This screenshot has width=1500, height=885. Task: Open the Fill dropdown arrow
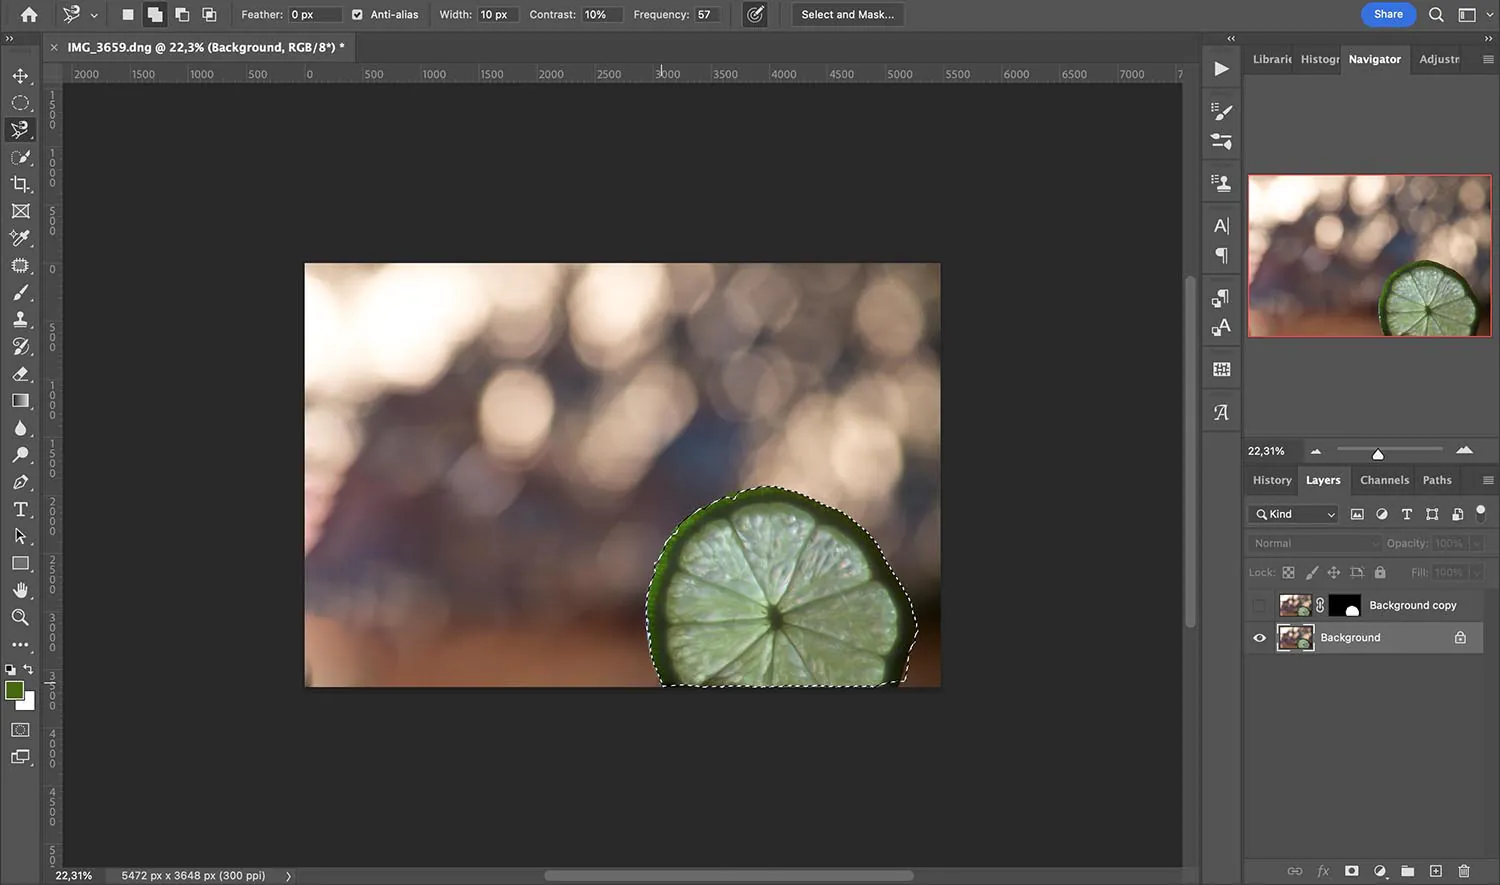pyautogui.click(x=1476, y=572)
